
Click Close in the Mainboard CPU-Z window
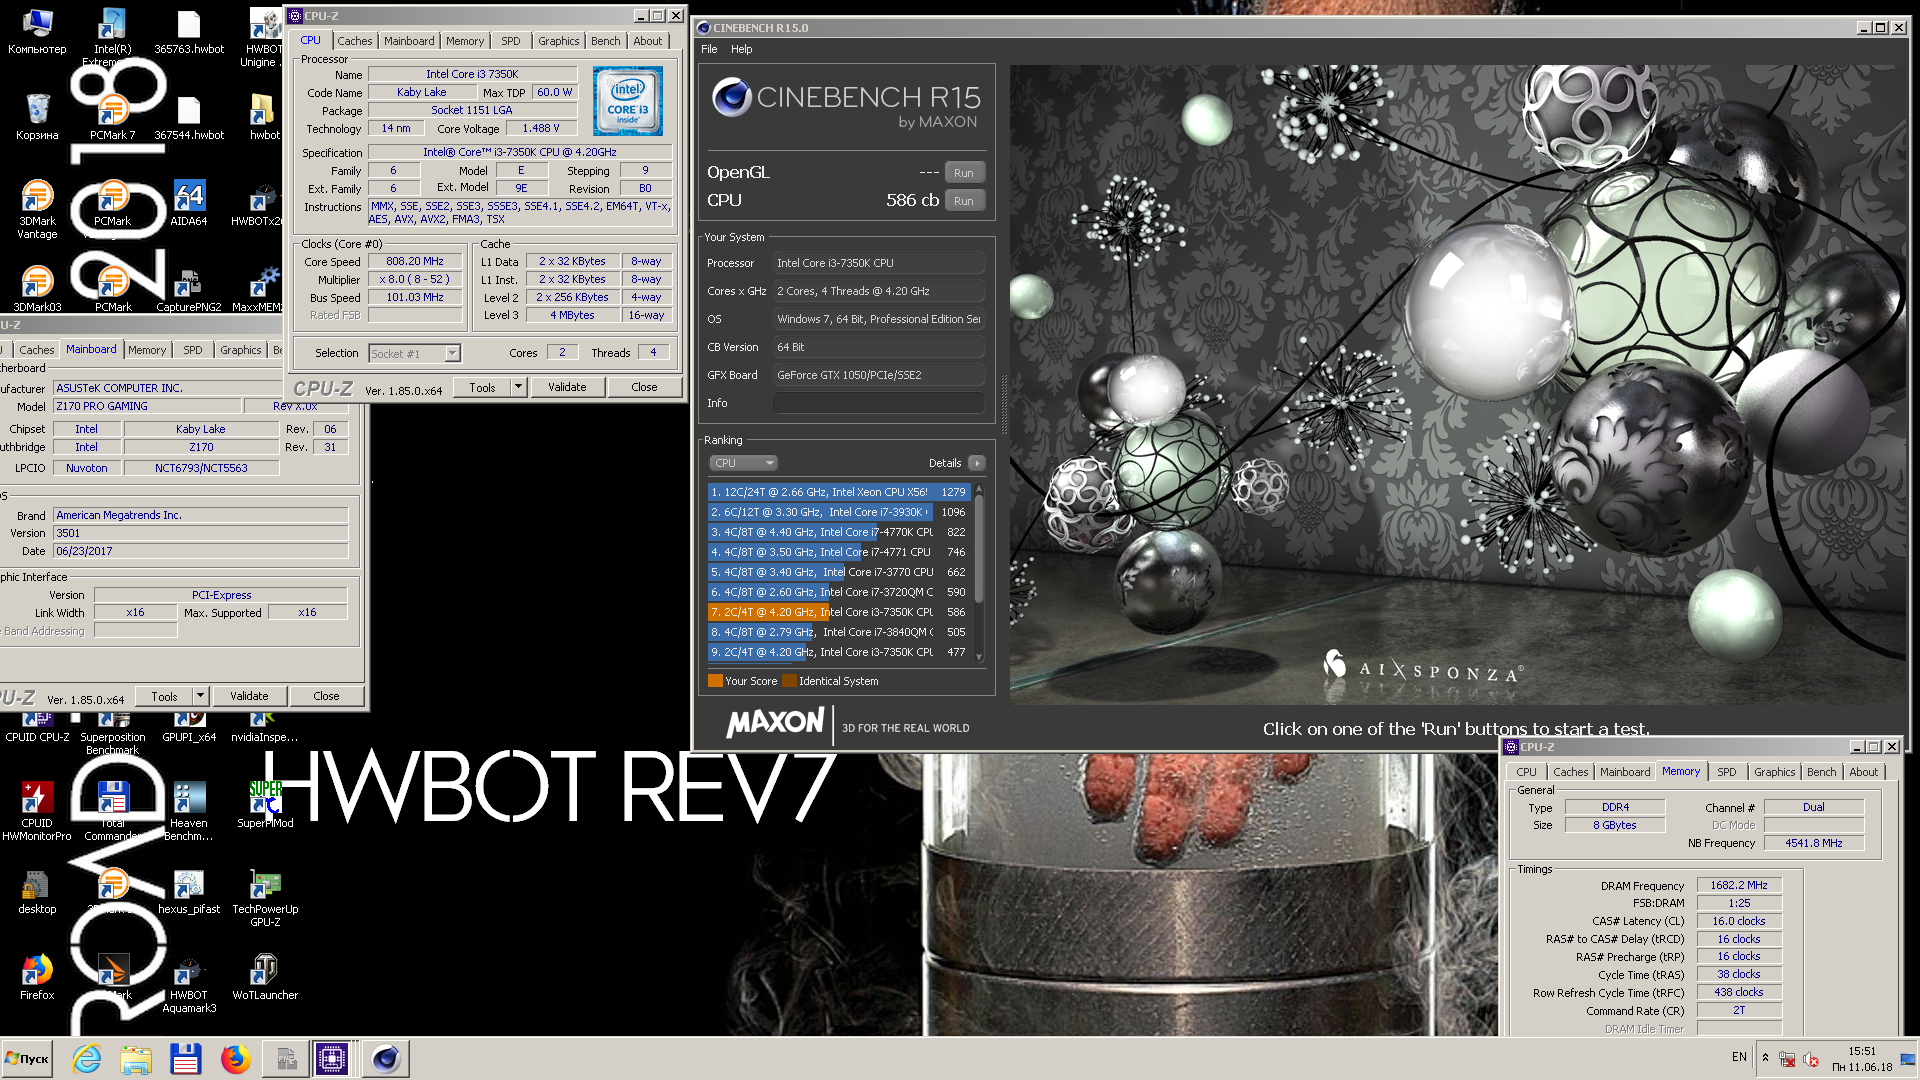(326, 696)
